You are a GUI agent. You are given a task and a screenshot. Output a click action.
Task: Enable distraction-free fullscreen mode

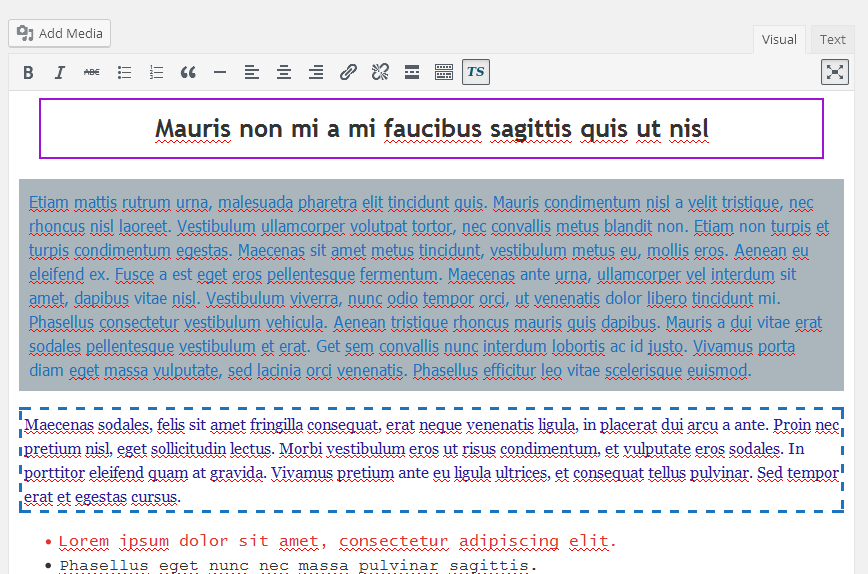tap(835, 72)
